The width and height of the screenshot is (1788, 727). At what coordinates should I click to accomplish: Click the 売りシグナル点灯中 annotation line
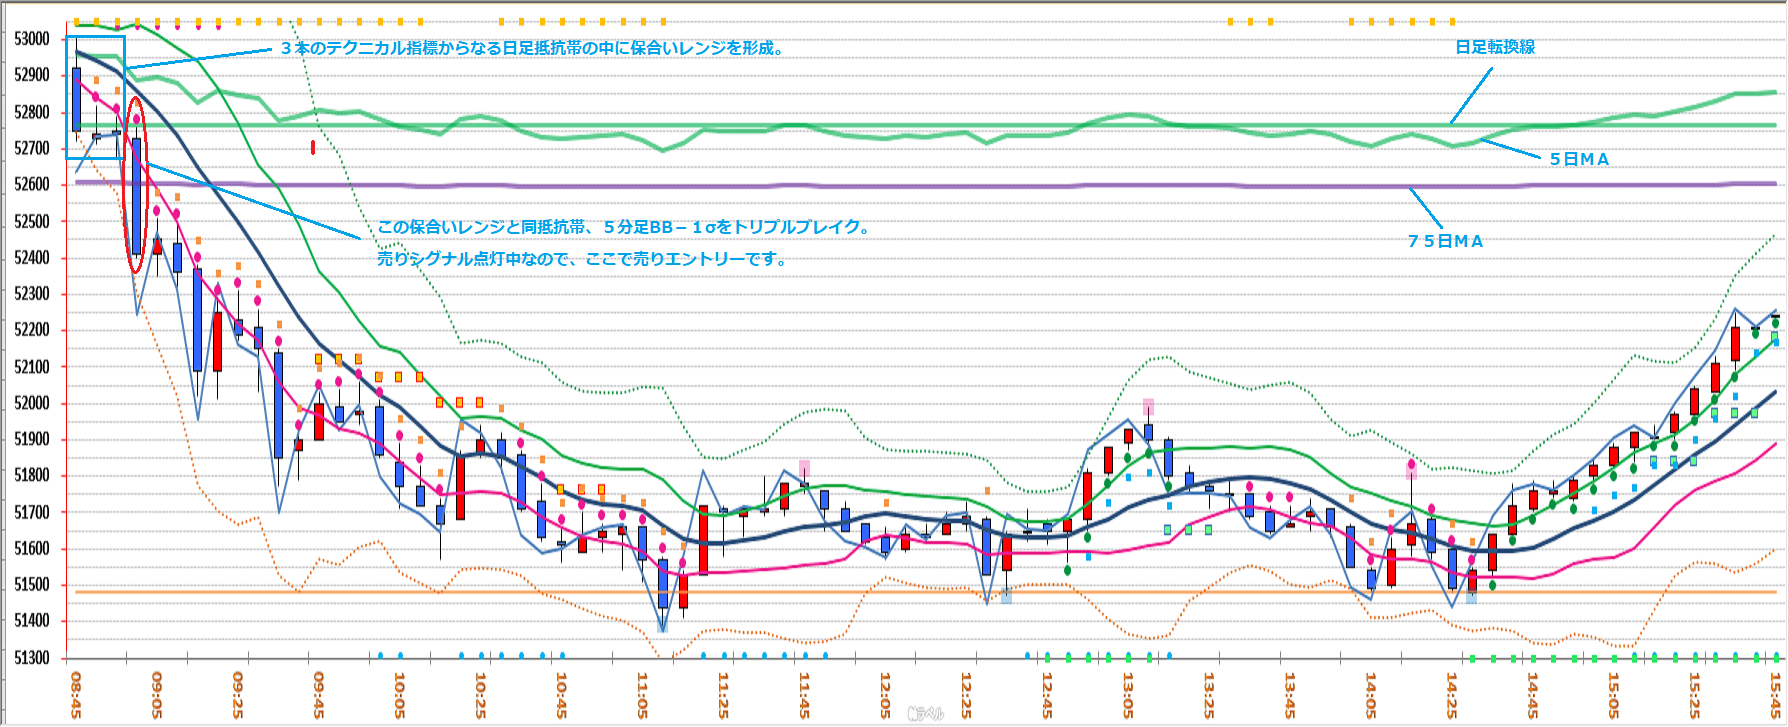[x=581, y=259]
